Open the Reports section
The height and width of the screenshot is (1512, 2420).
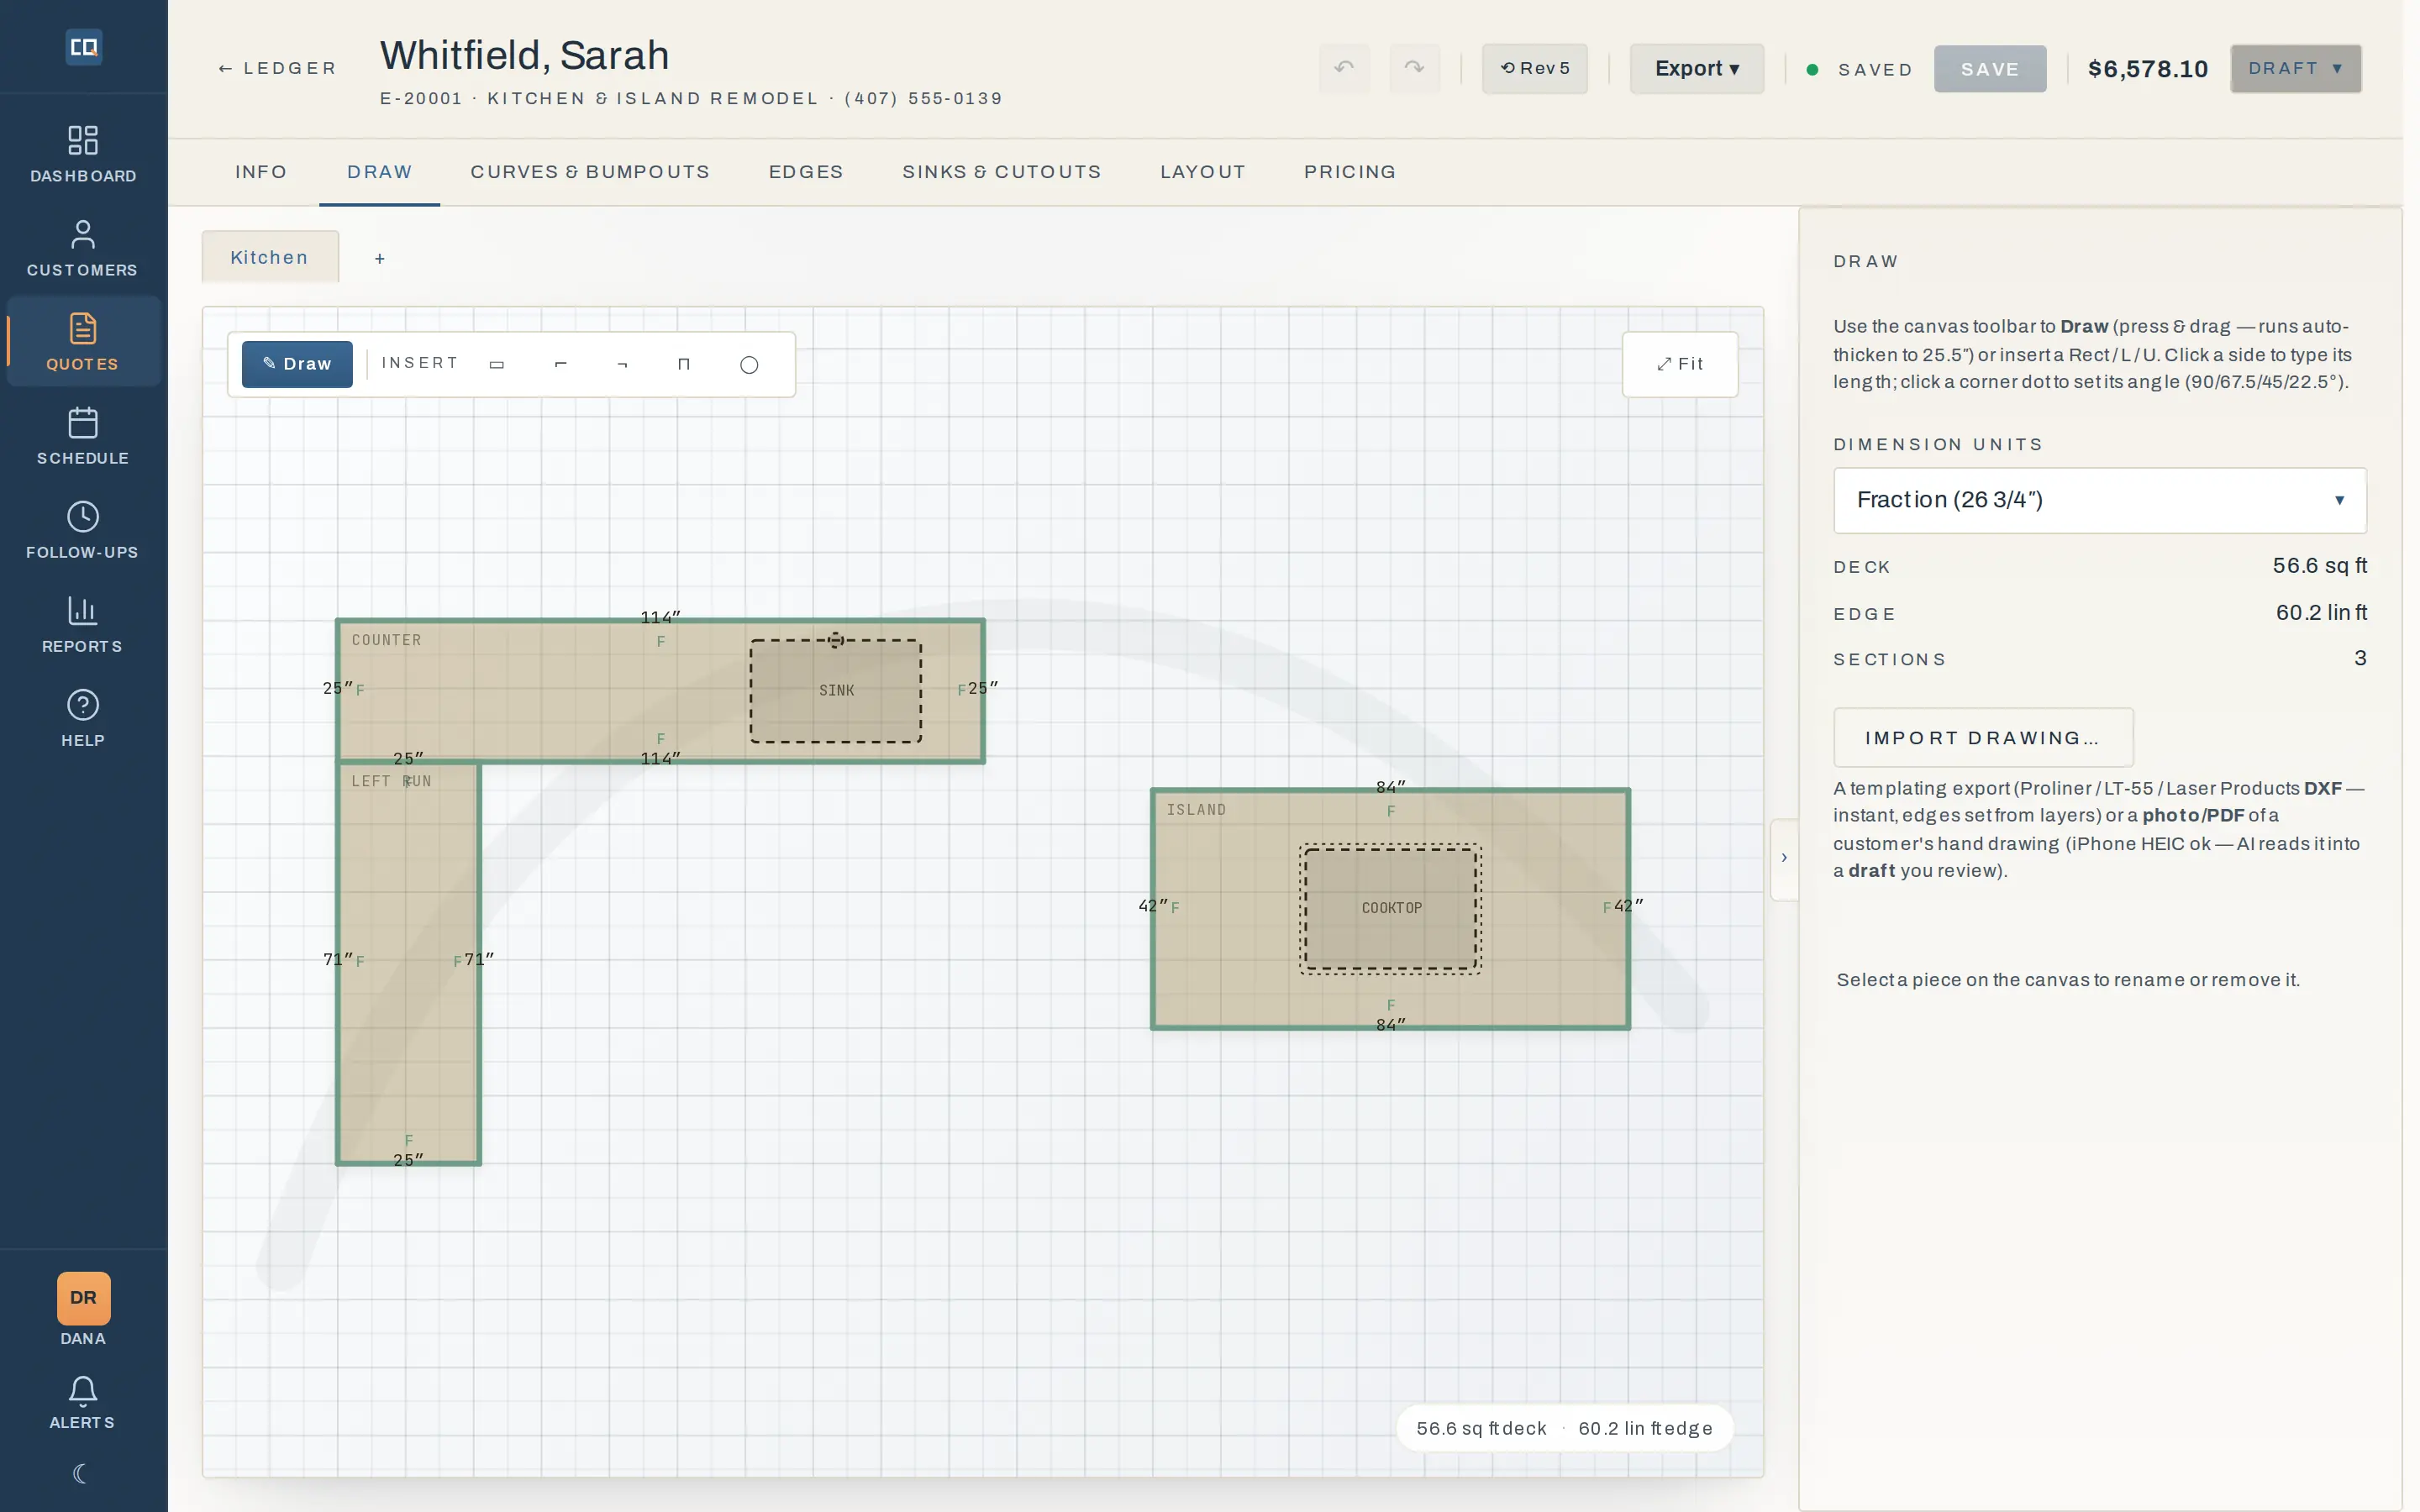(x=83, y=624)
